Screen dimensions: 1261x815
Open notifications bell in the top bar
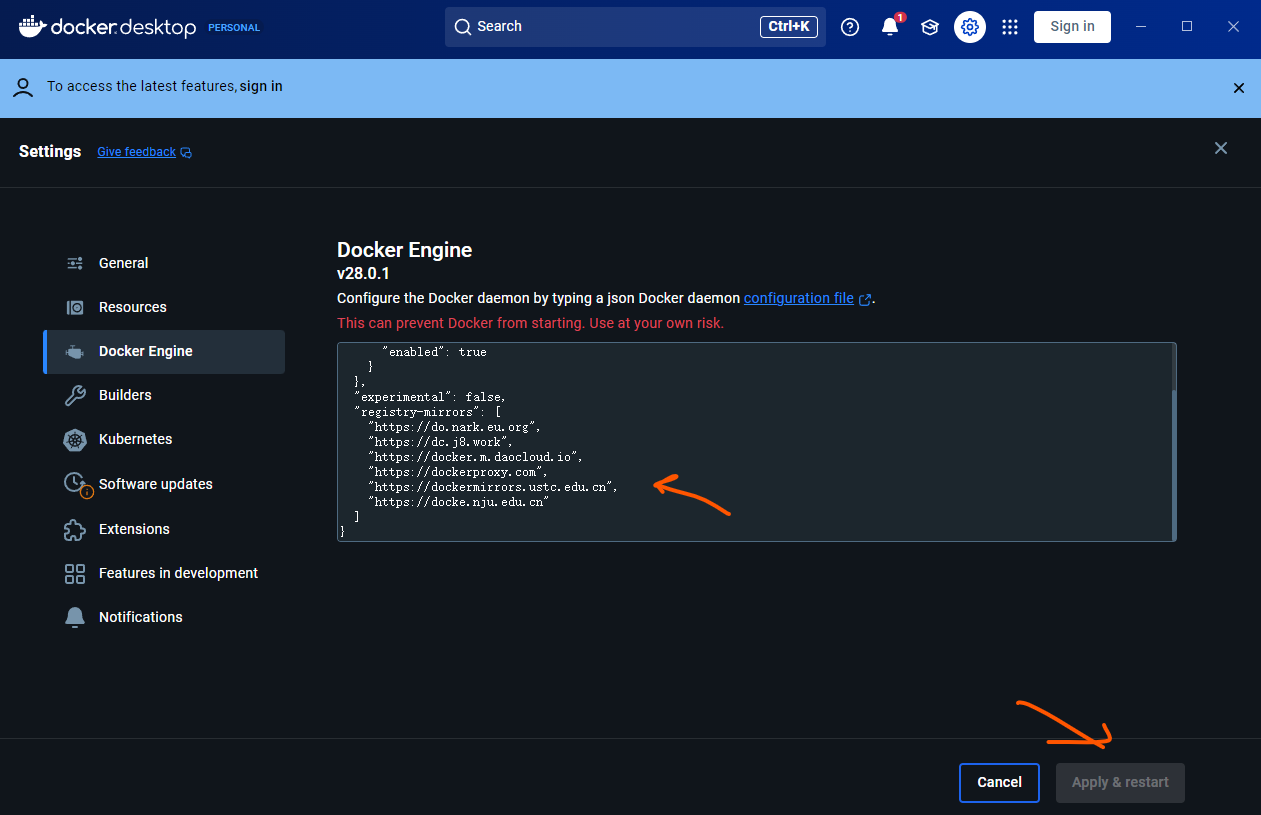point(890,27)
